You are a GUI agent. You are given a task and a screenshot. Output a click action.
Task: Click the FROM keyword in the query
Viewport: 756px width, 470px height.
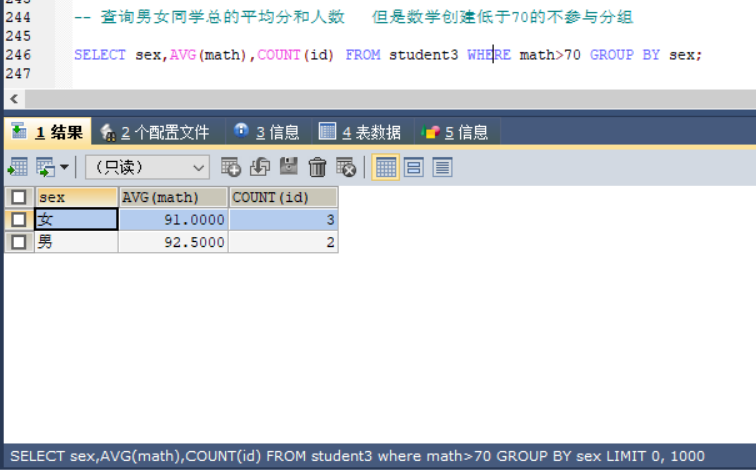(x=363, y=54)
